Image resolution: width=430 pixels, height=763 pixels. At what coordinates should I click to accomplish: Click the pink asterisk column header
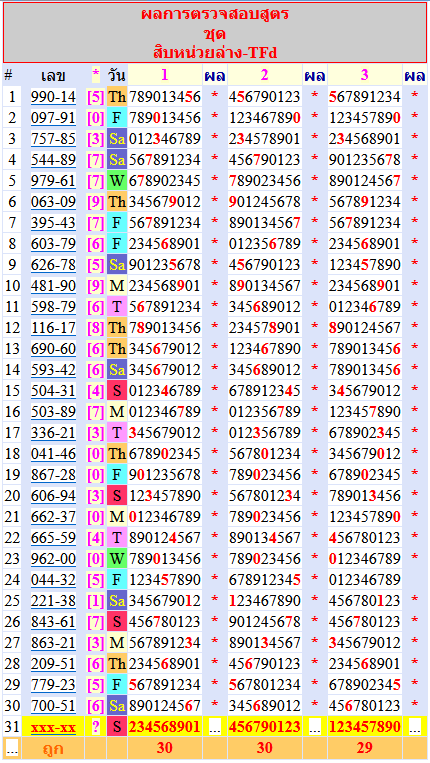point(96,75)
